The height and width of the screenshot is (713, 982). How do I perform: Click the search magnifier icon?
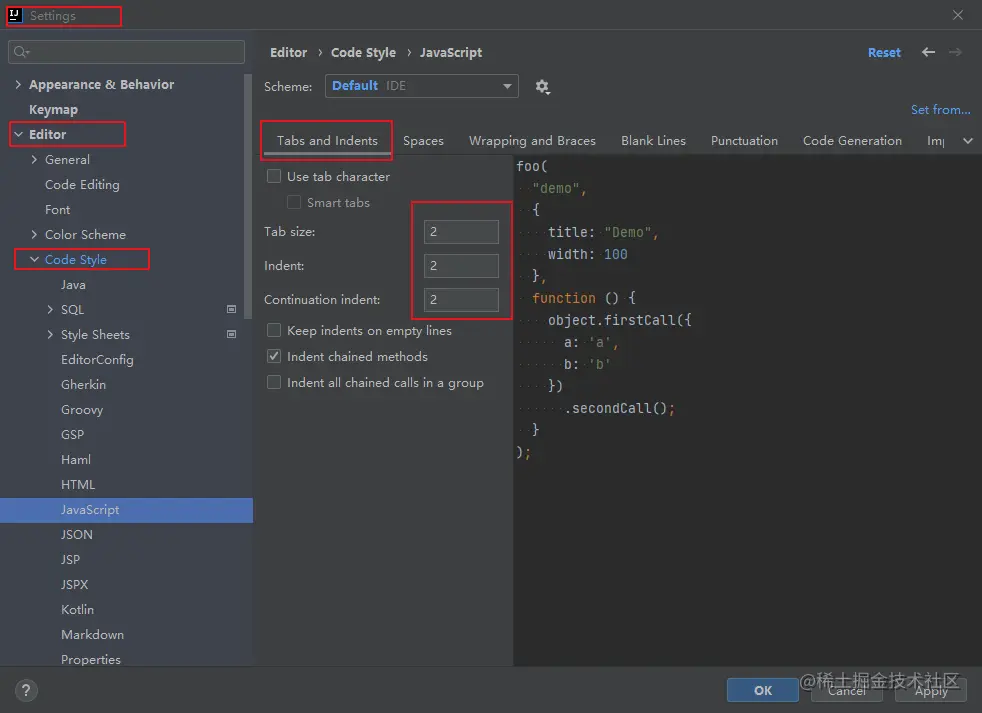[x=21, y=52]
